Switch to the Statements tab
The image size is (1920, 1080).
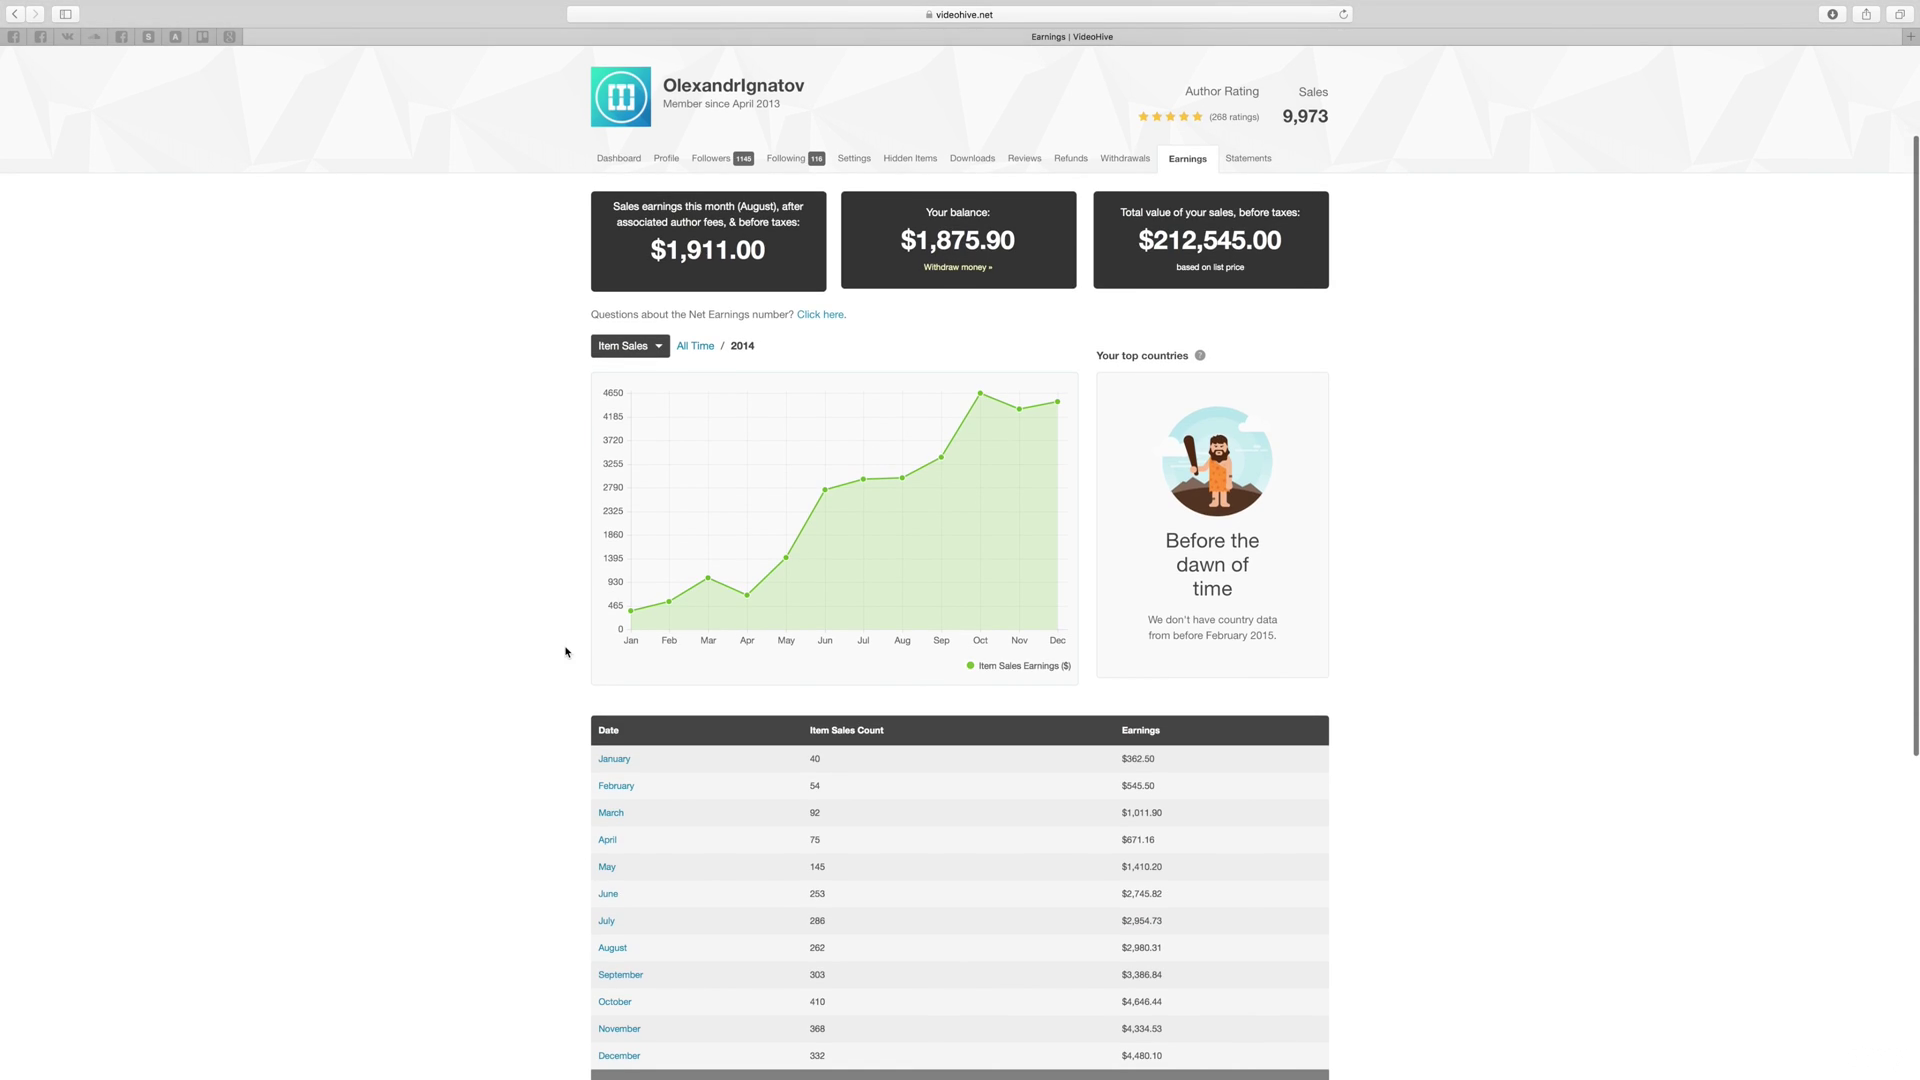1248,158
